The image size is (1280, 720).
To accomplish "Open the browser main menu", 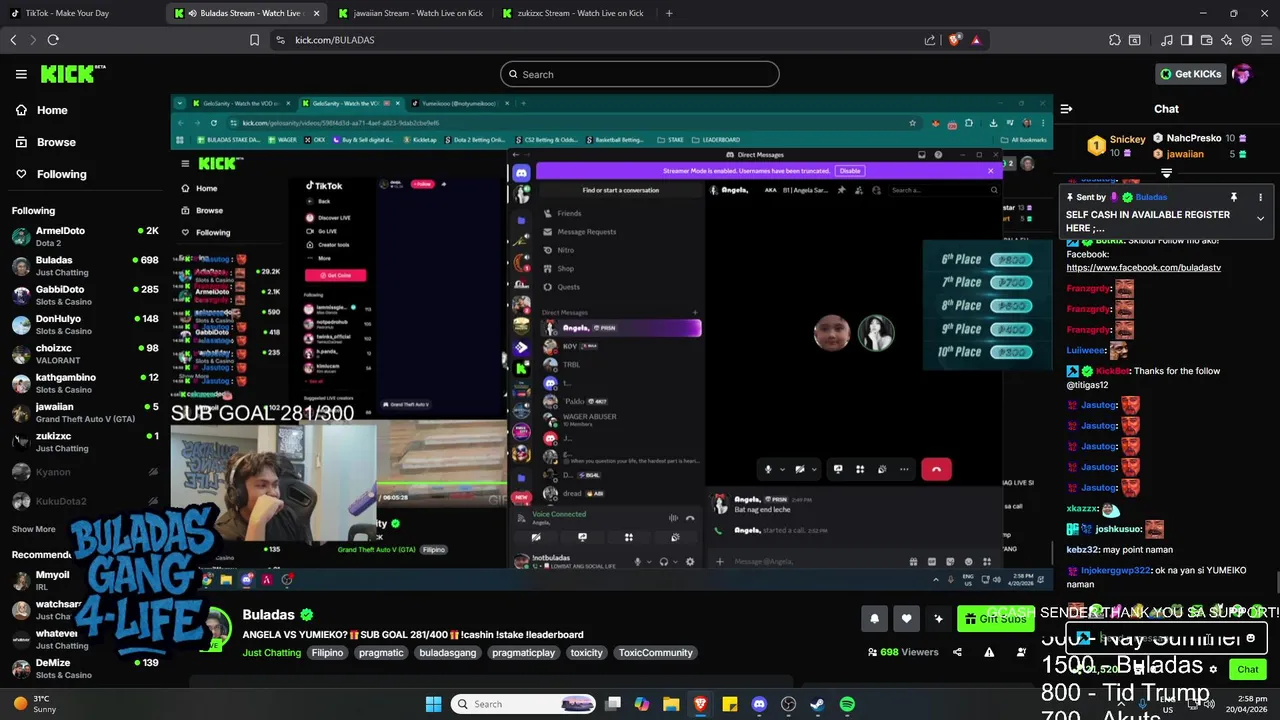I will click(x=1267, y=40).
